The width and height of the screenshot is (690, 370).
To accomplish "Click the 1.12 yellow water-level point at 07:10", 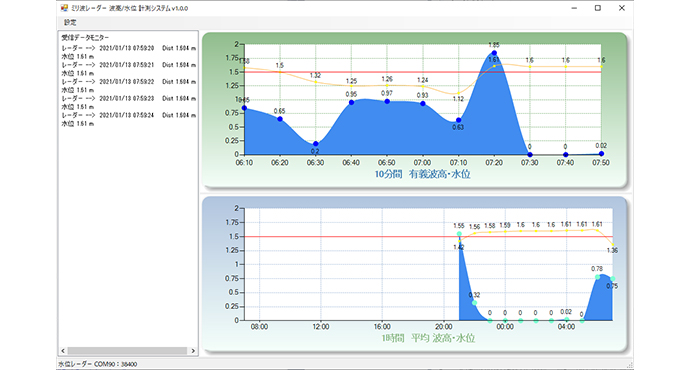I will click(x=459, y=93).
